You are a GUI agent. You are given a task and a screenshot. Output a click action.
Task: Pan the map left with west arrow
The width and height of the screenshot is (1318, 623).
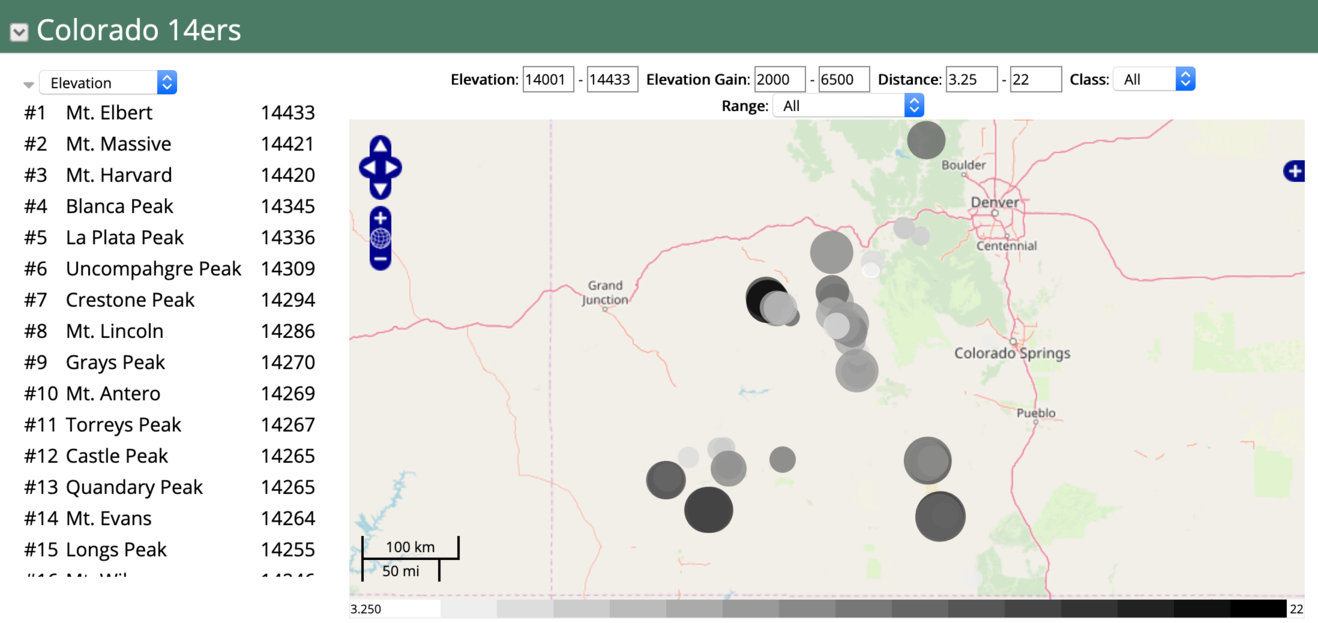[x=367, y=168]
